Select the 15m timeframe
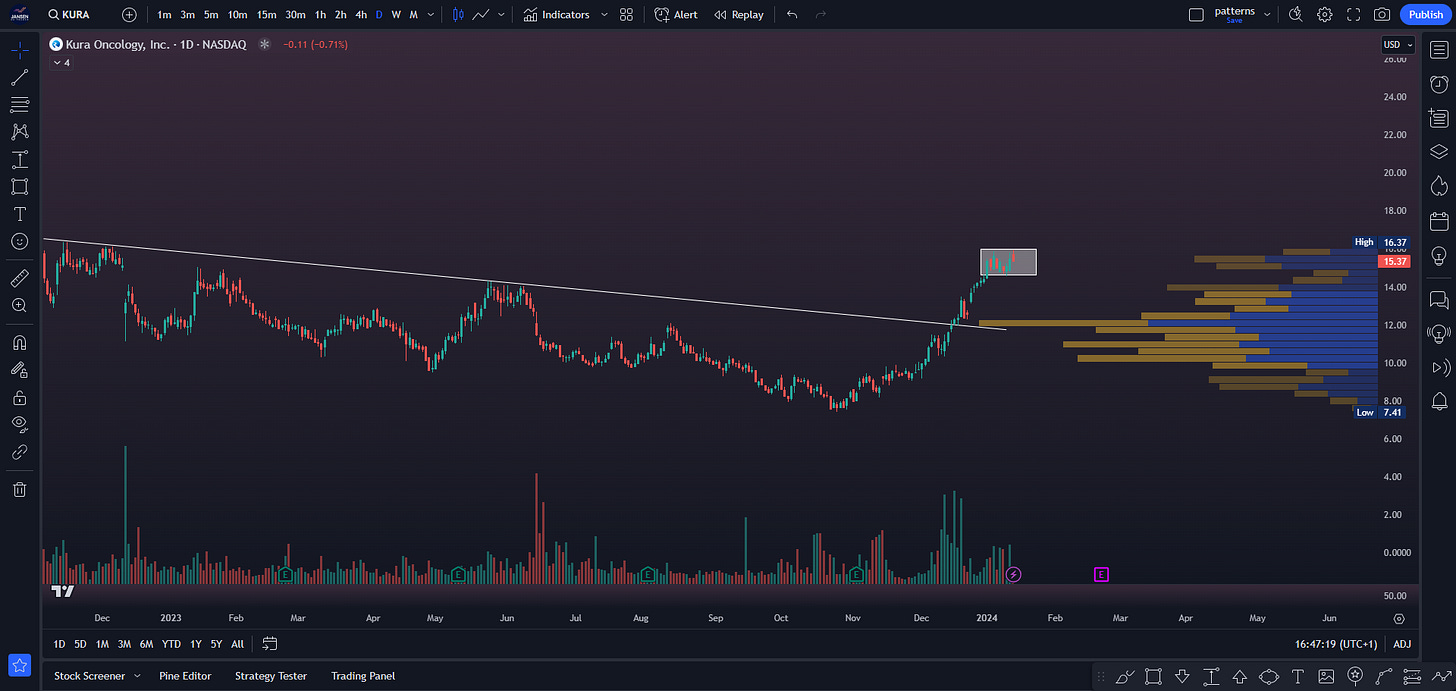This screenshot has height=691, width=1456. [x=266, y=15]
